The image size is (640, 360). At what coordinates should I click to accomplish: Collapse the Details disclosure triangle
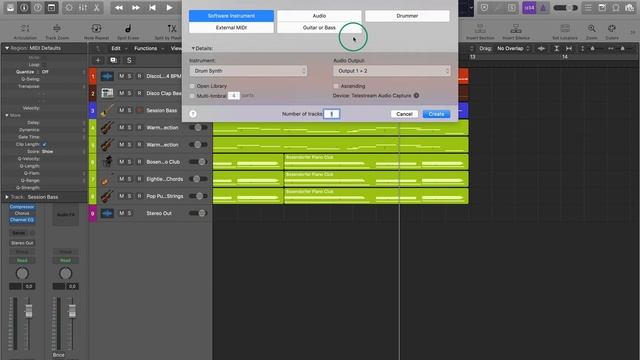coord(193,48)
